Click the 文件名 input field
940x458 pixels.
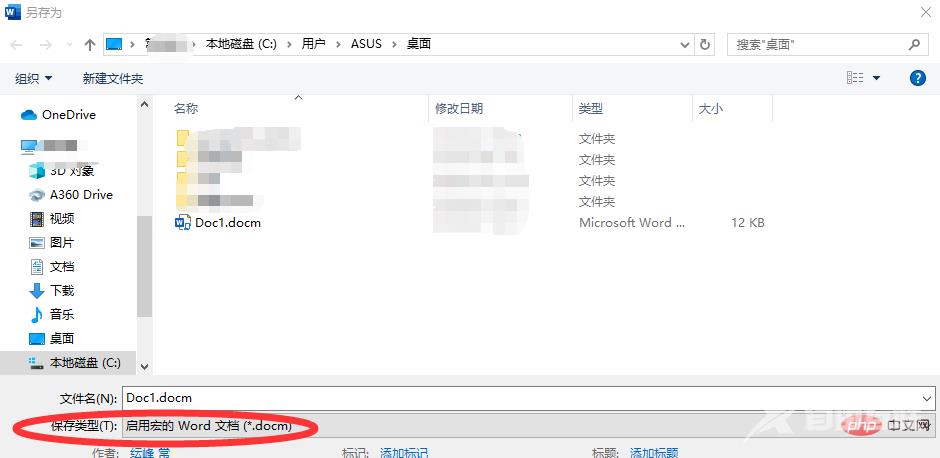(x=520, y=398)
